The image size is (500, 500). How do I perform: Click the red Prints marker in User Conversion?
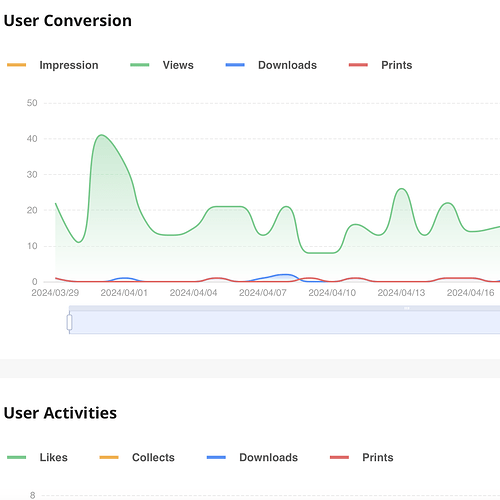pos(358,65)
